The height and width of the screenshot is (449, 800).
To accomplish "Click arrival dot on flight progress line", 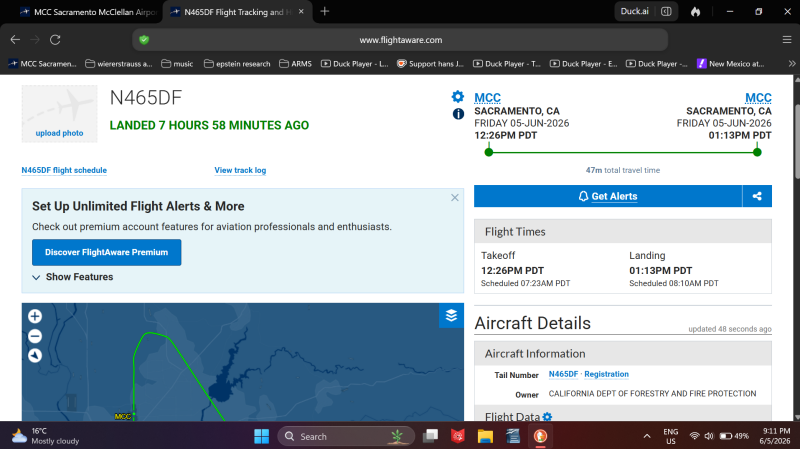I will point(757,152).
